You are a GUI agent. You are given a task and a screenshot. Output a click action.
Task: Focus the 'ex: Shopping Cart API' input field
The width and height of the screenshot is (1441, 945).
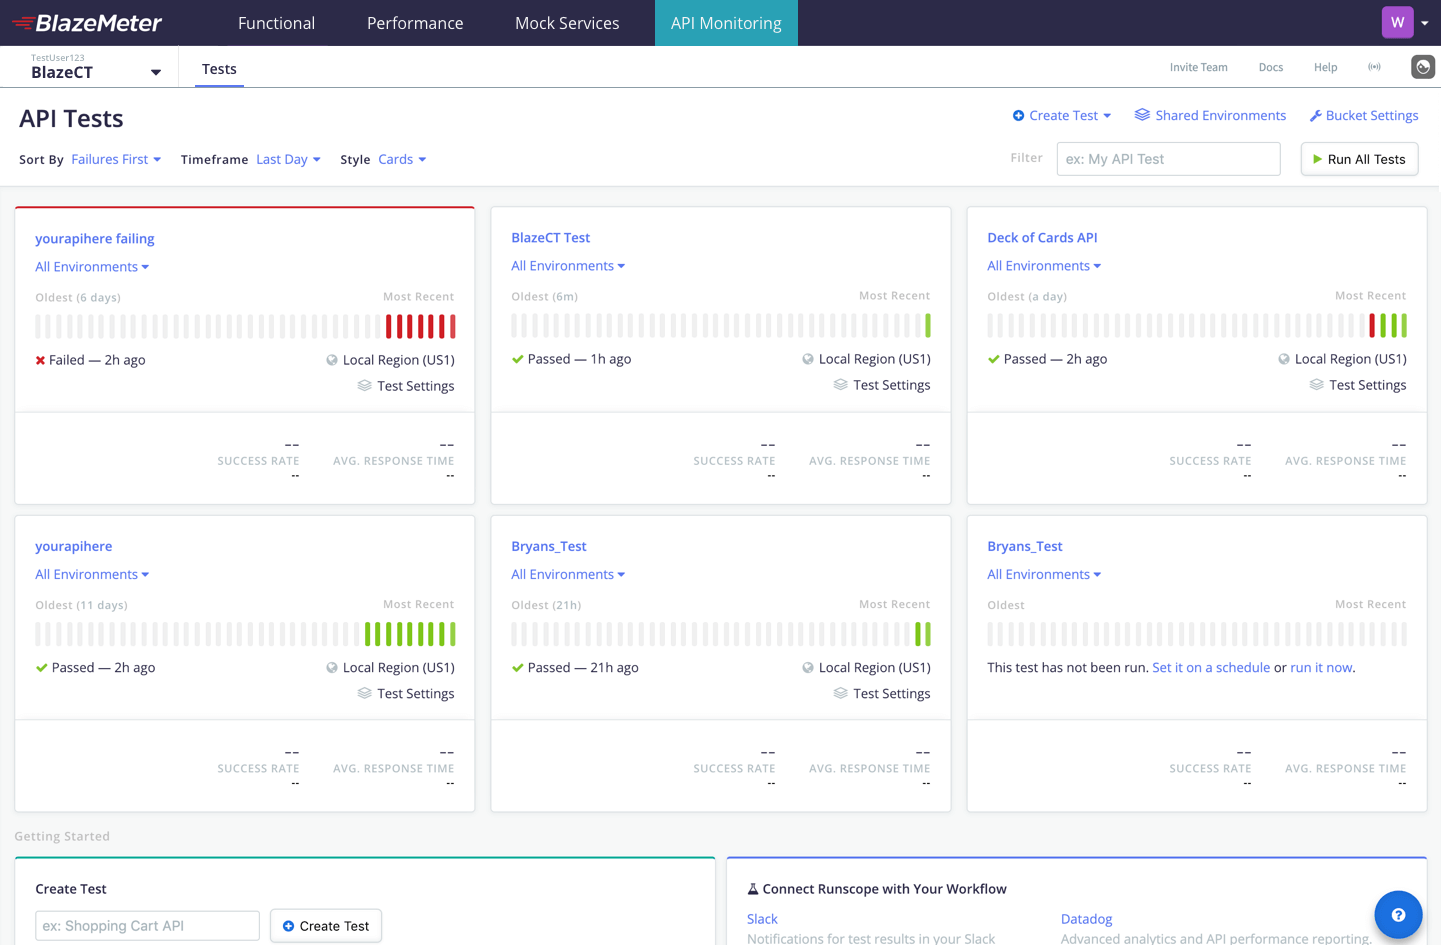147,926
